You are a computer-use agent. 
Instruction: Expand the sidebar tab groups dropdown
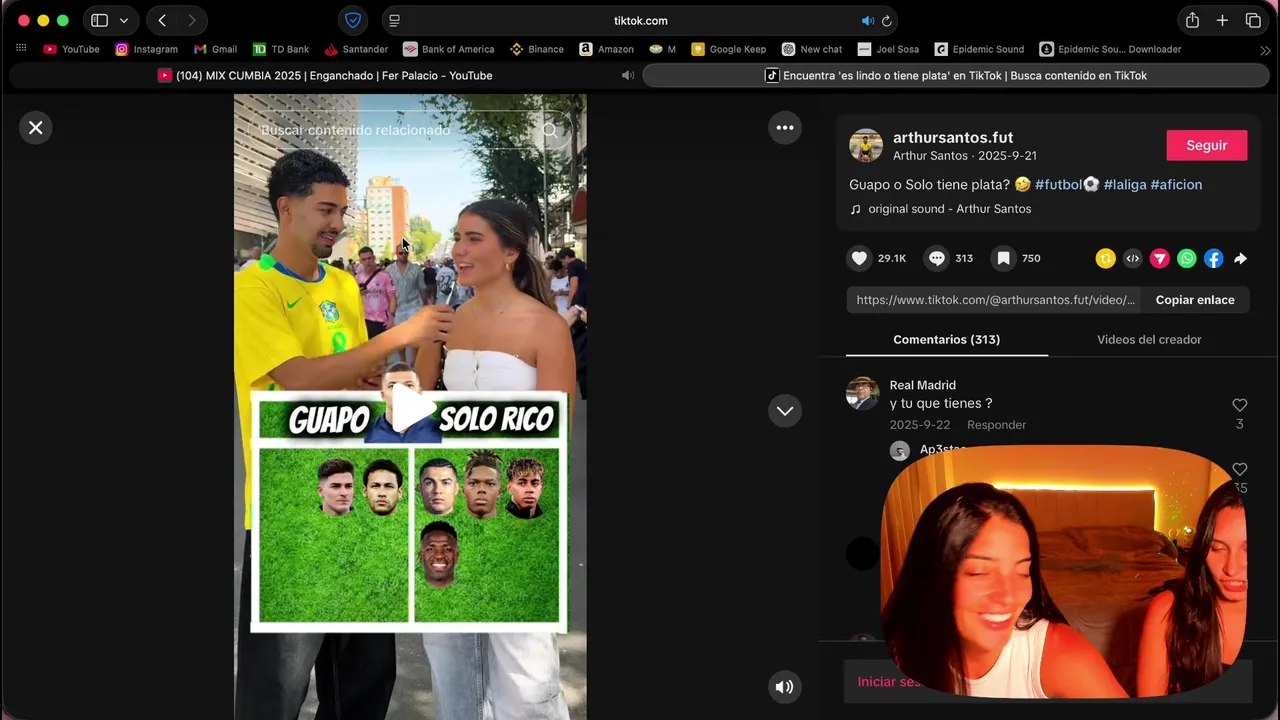coord(124,20)
